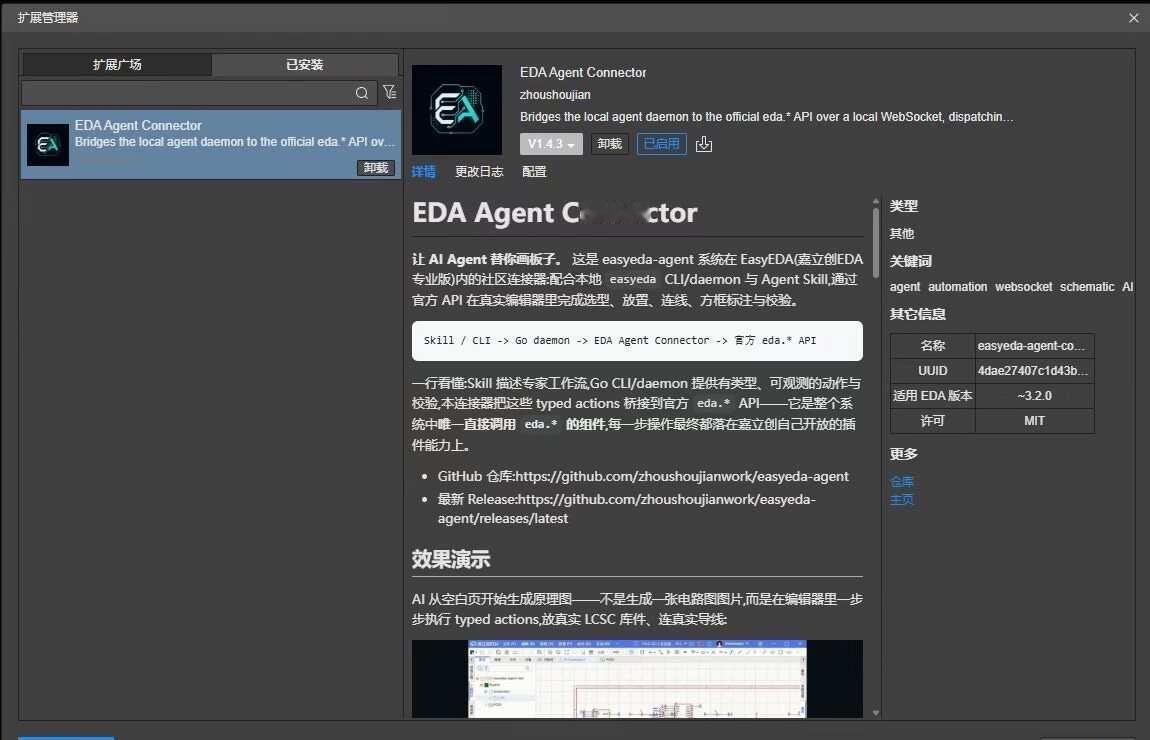The height and width of the screenshot is (740, 1150).
Task: Click the header title EDA Agent Connector
Action: 583,73
